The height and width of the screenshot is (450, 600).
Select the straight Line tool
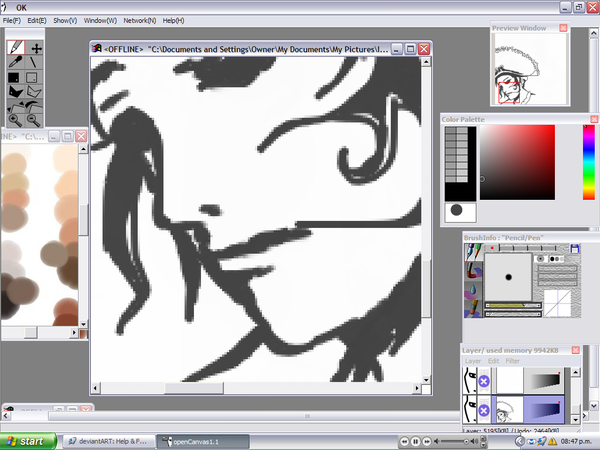(34, 62)
